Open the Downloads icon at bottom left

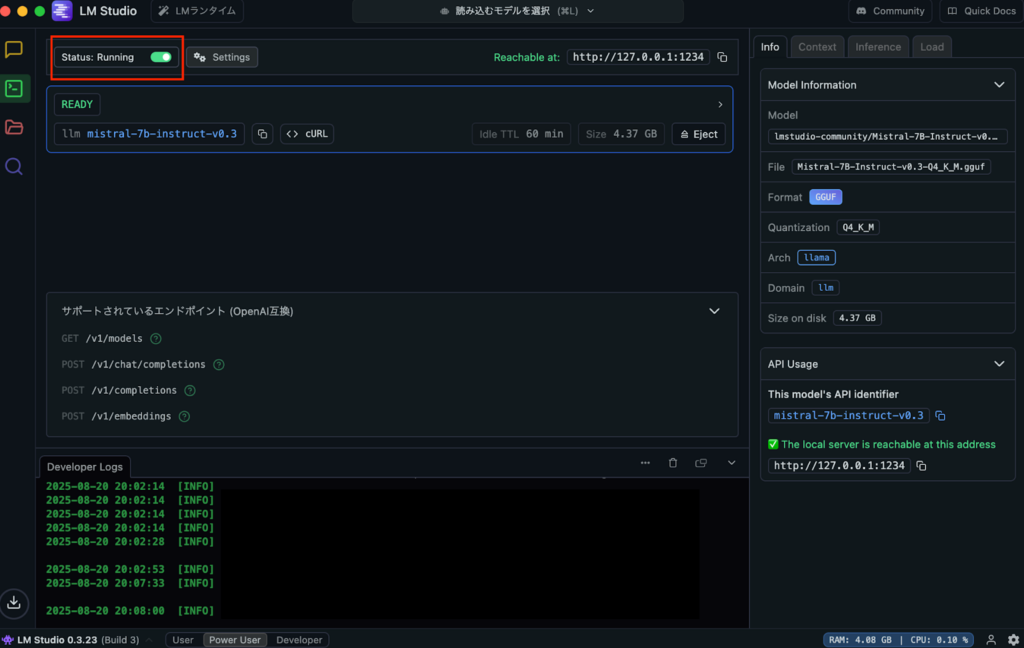point(14,602)
